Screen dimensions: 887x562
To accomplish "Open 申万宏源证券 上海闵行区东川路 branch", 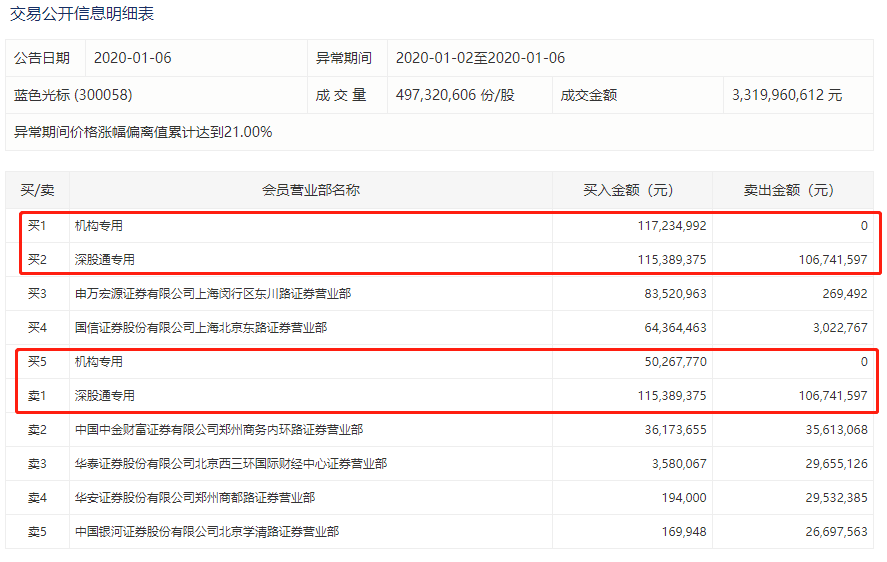I will tap(212, 294).
